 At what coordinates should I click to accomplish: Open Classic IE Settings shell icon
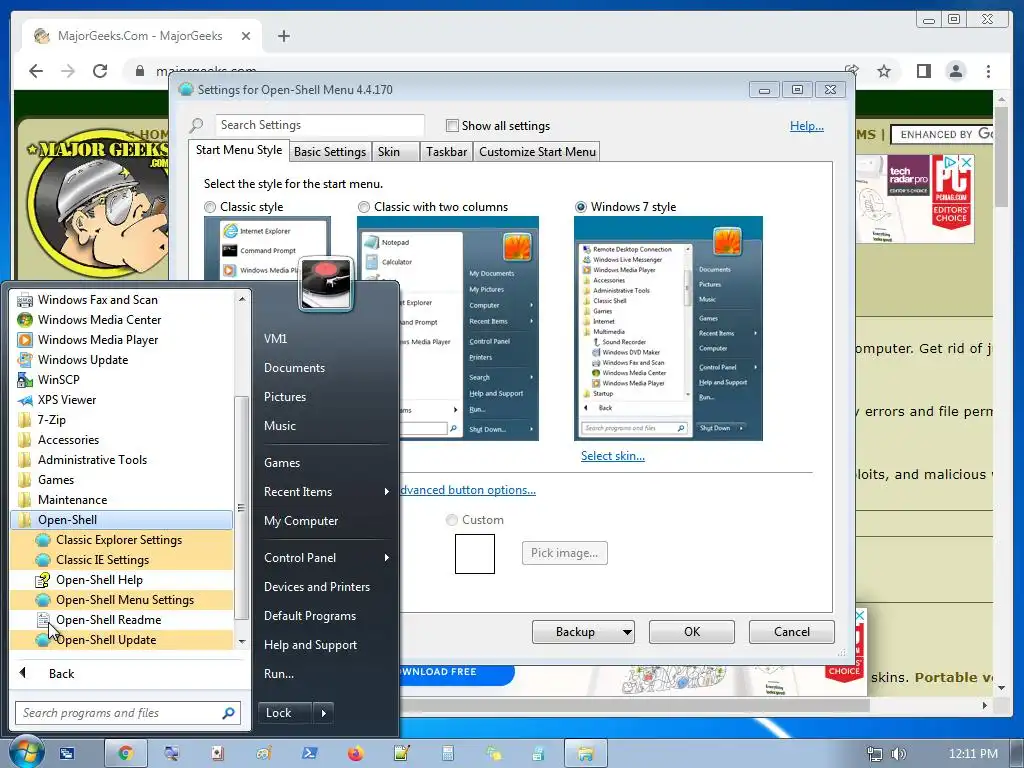43,560
